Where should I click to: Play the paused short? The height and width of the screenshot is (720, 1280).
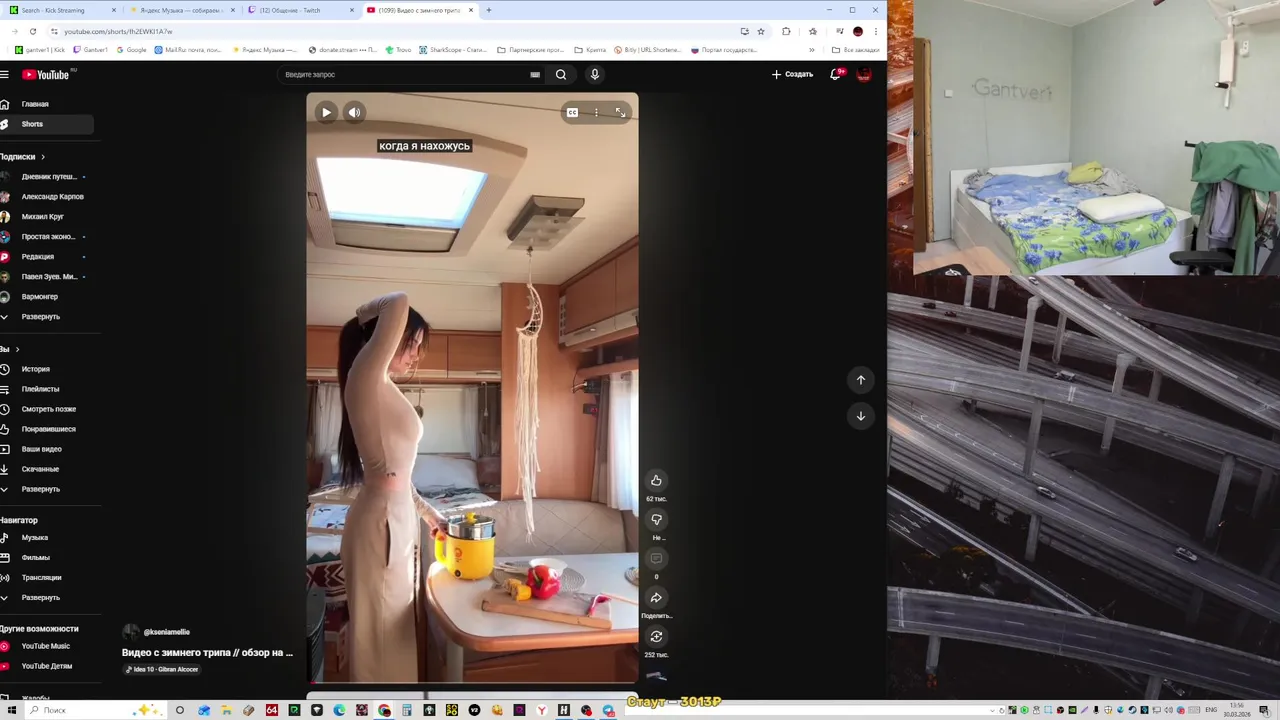coord(326,112)
